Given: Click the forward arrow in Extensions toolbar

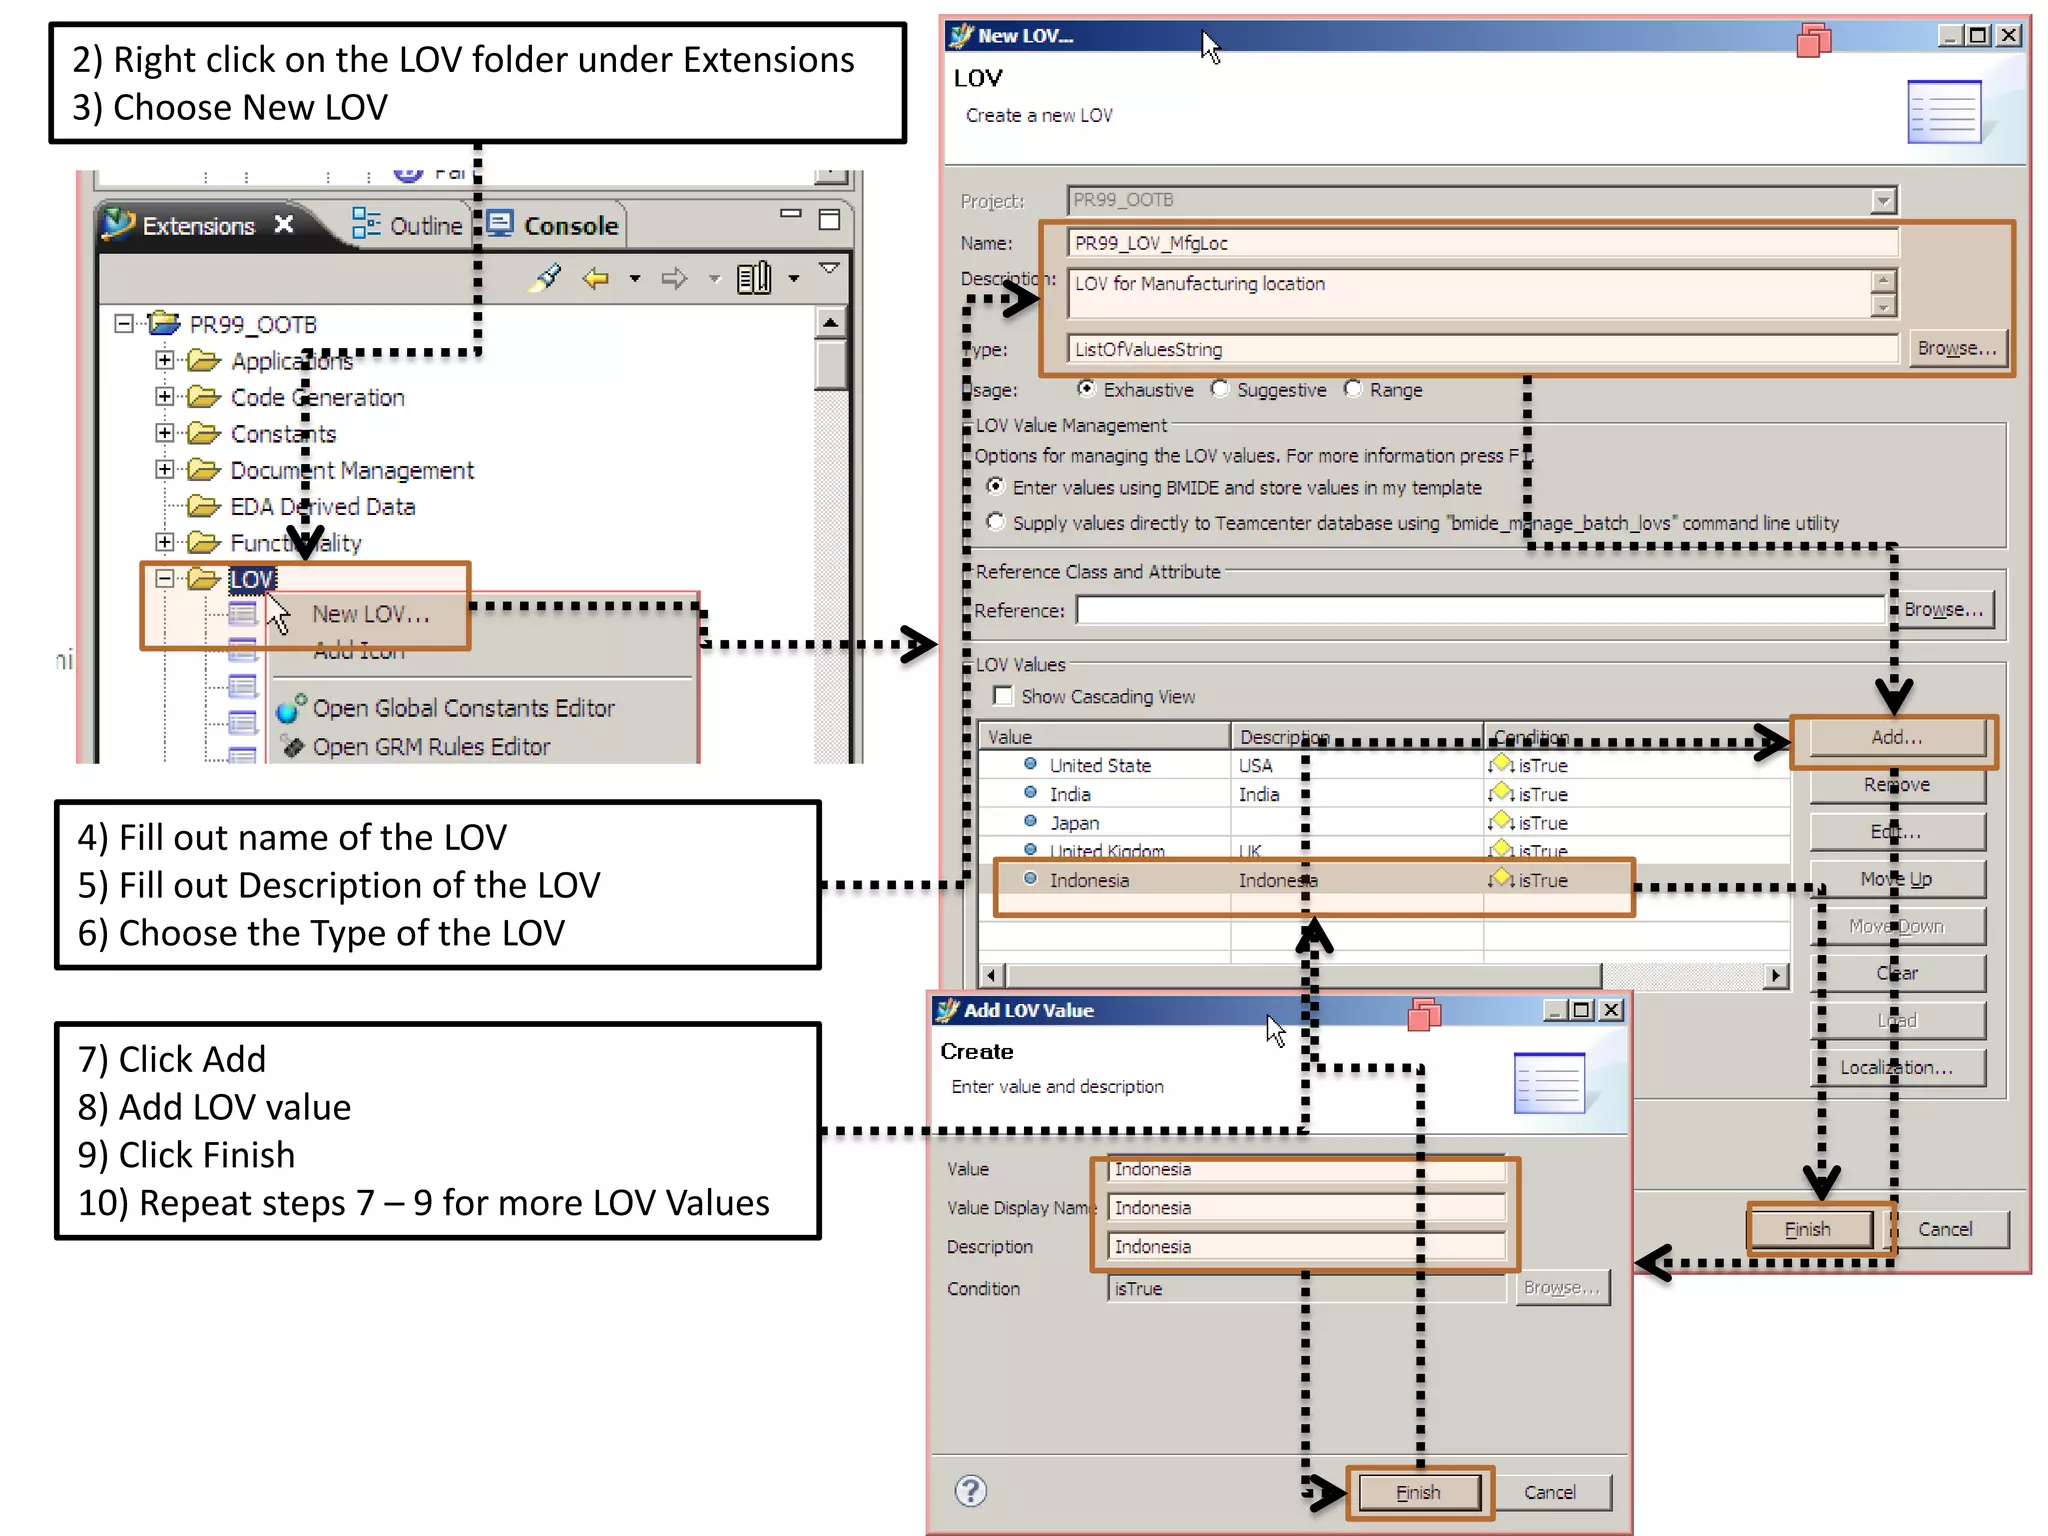Looking at the screenshot, I should tap(674, 278).
